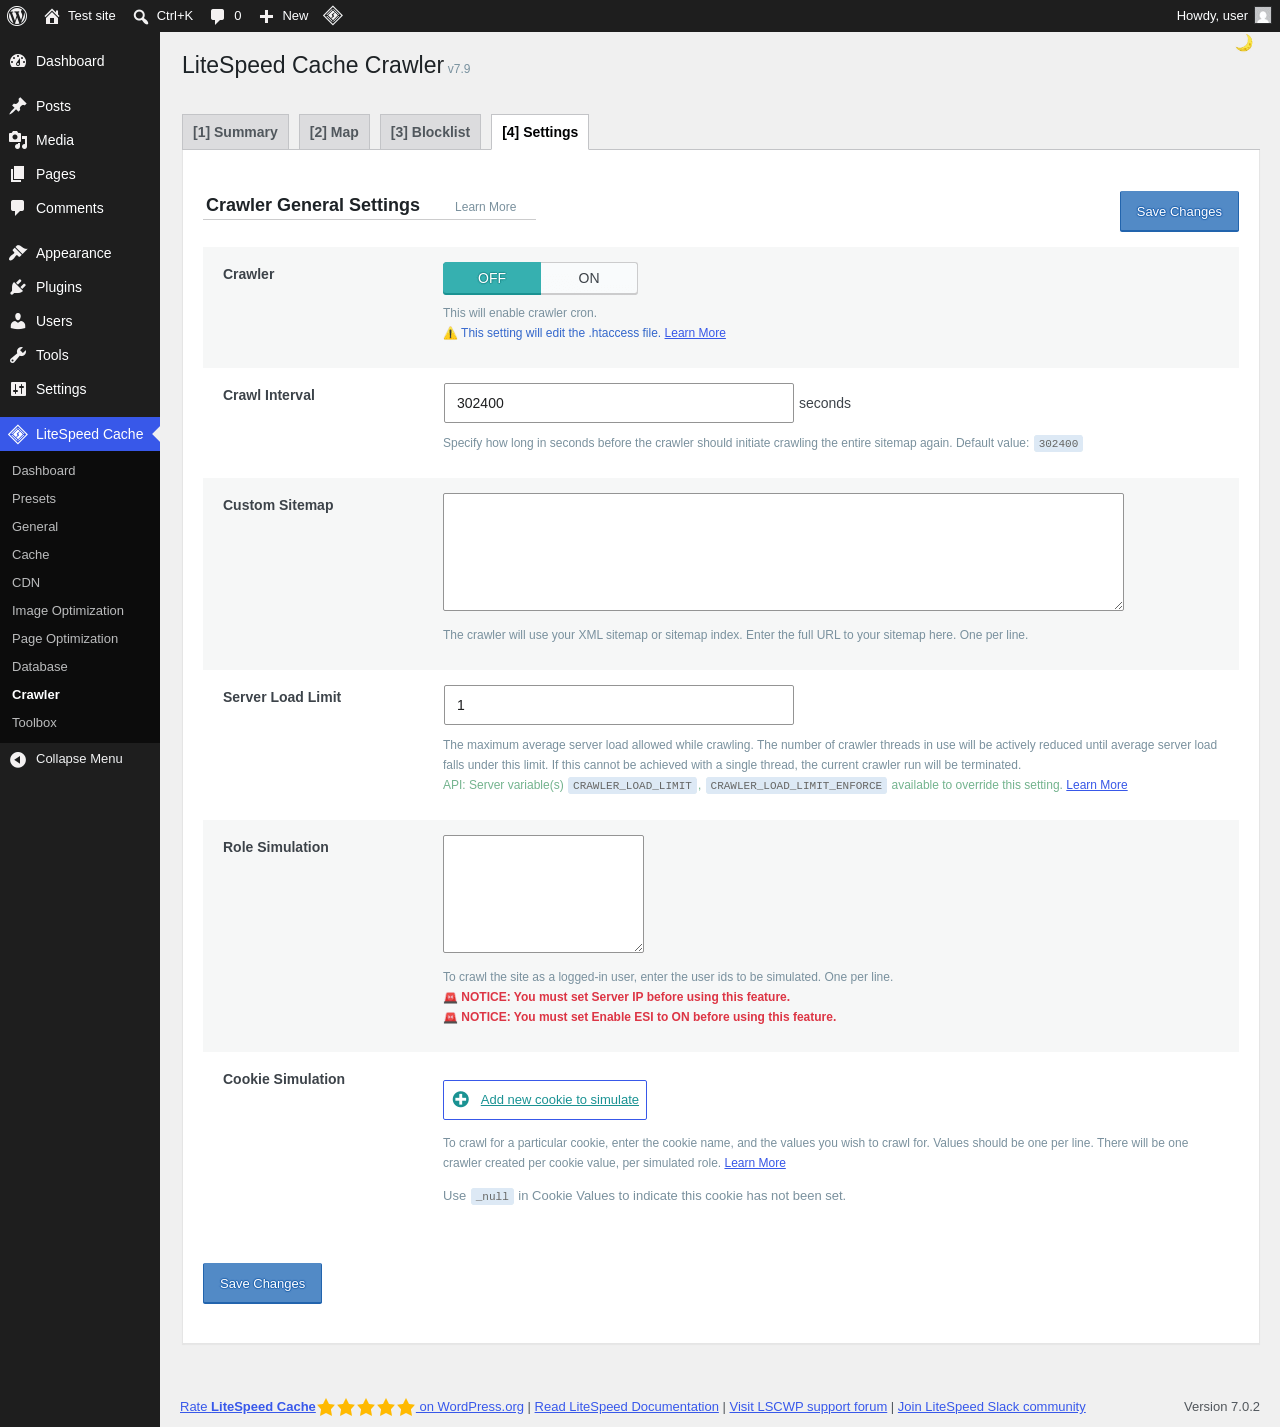Toggle the dark mode moon icon
The image size is (1280, 1427).
pyautogui.click(x=1244, y=43)
